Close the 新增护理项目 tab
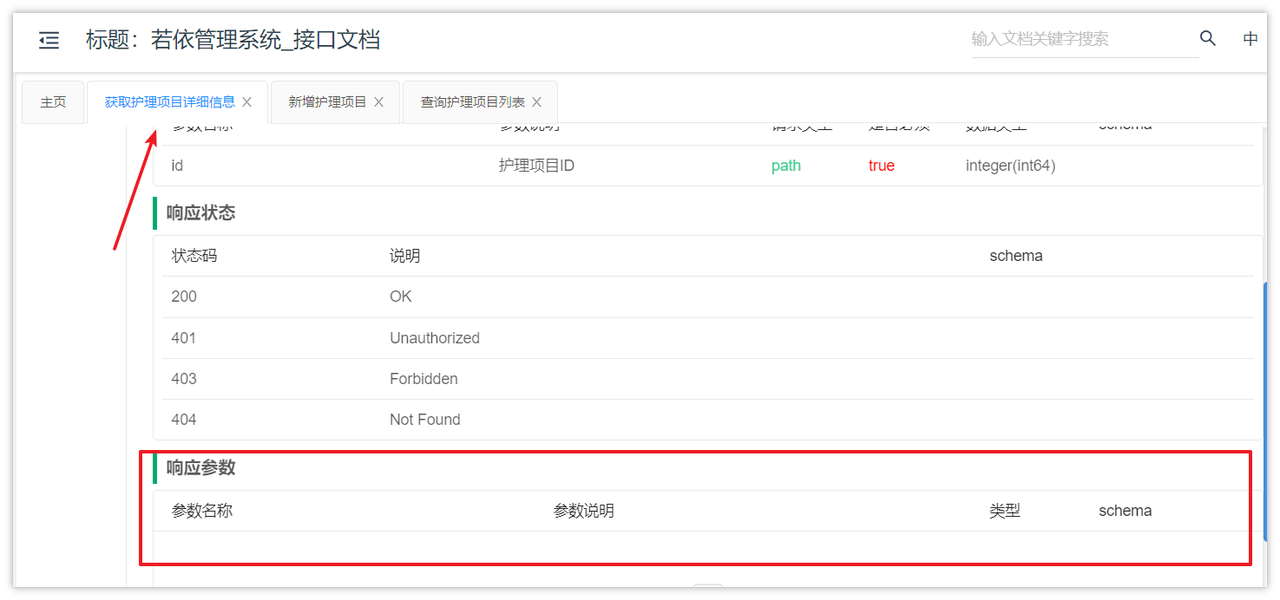The height and width of the screenshot is (600, 1280). click(379, 102)
